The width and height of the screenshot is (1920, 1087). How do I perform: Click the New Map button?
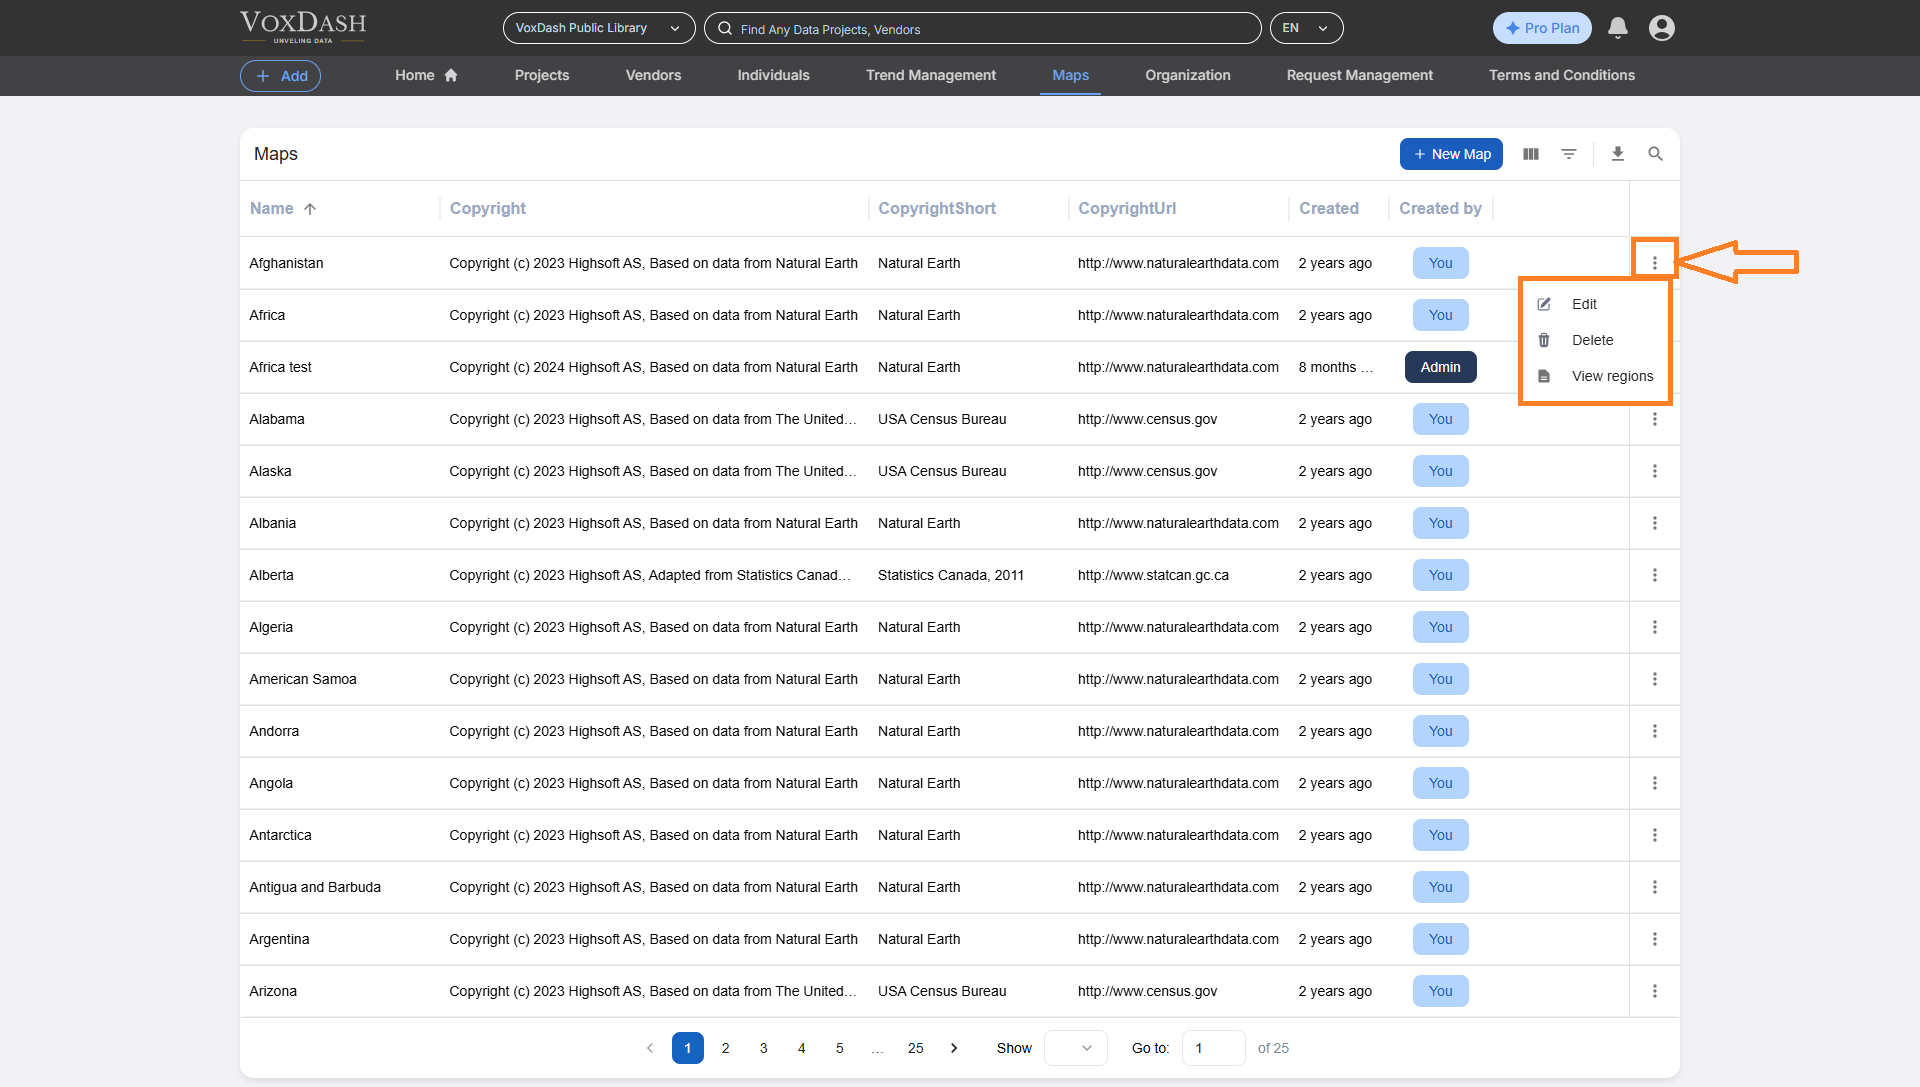coord(1450,154)
